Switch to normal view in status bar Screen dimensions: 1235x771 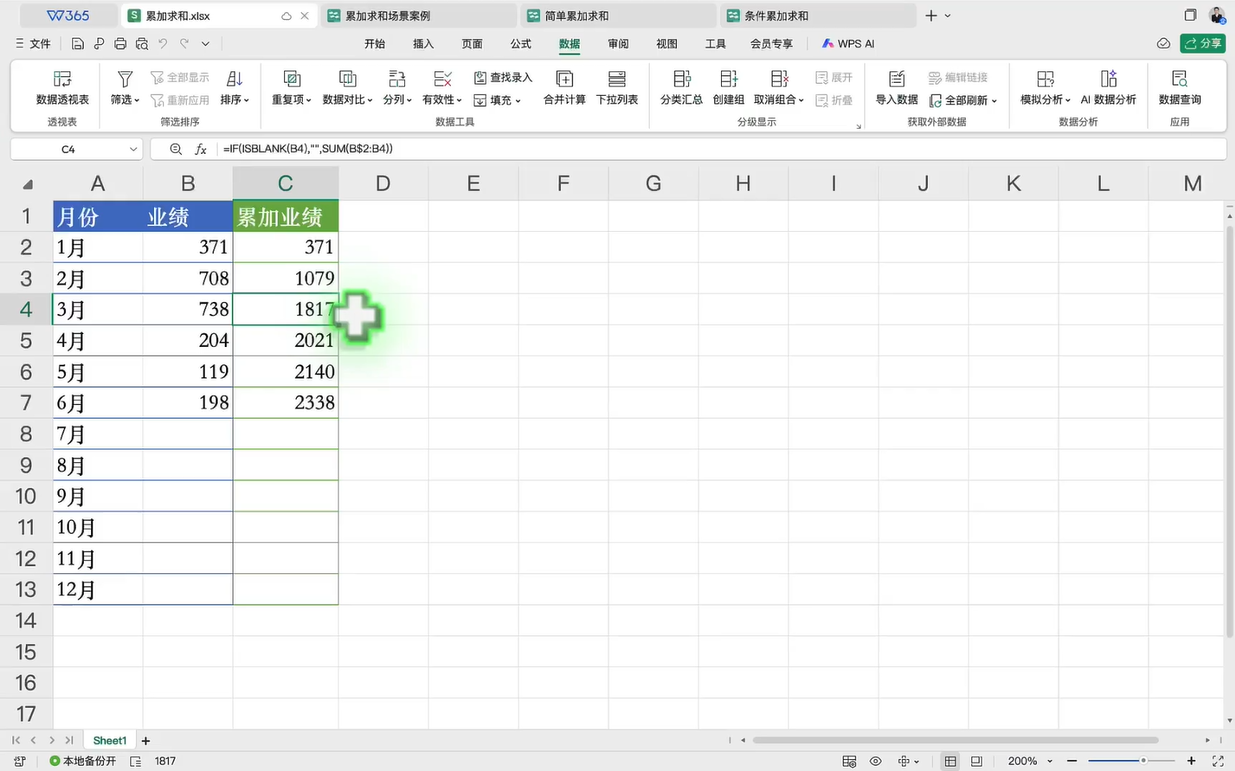(950, 761)
